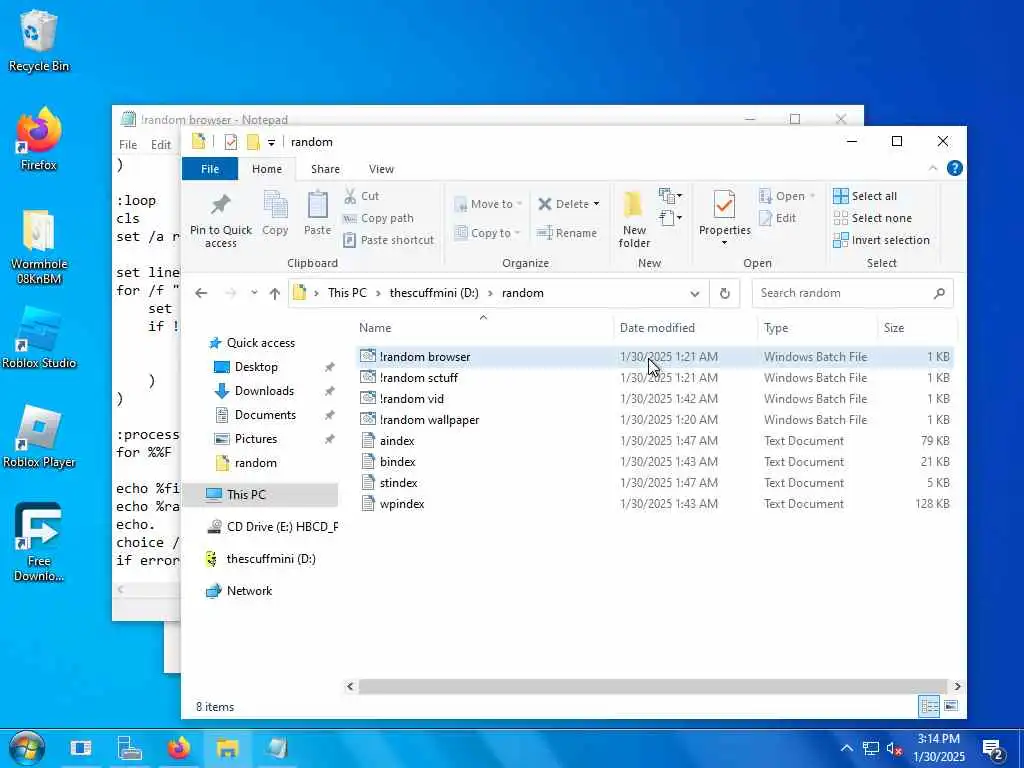The height and width of the screenshot is (768, 1024).
Task: Create a New folder from ribbon
Action: coord(634,219)
